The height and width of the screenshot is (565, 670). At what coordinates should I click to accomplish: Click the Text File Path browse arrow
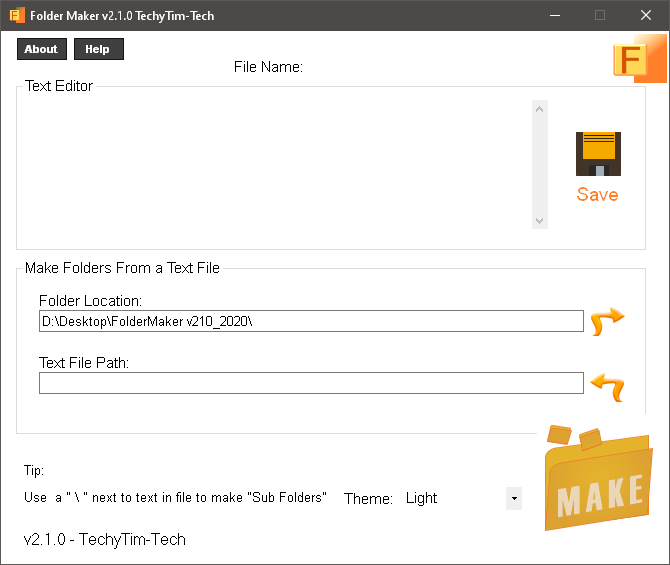(608, 387)
